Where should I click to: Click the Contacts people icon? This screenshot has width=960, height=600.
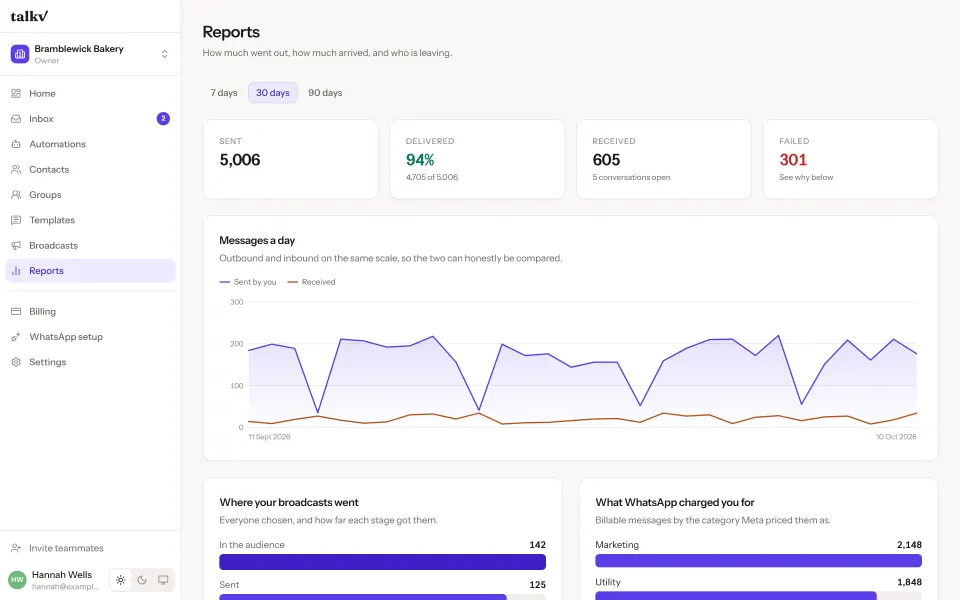click(x=16, y=170)
